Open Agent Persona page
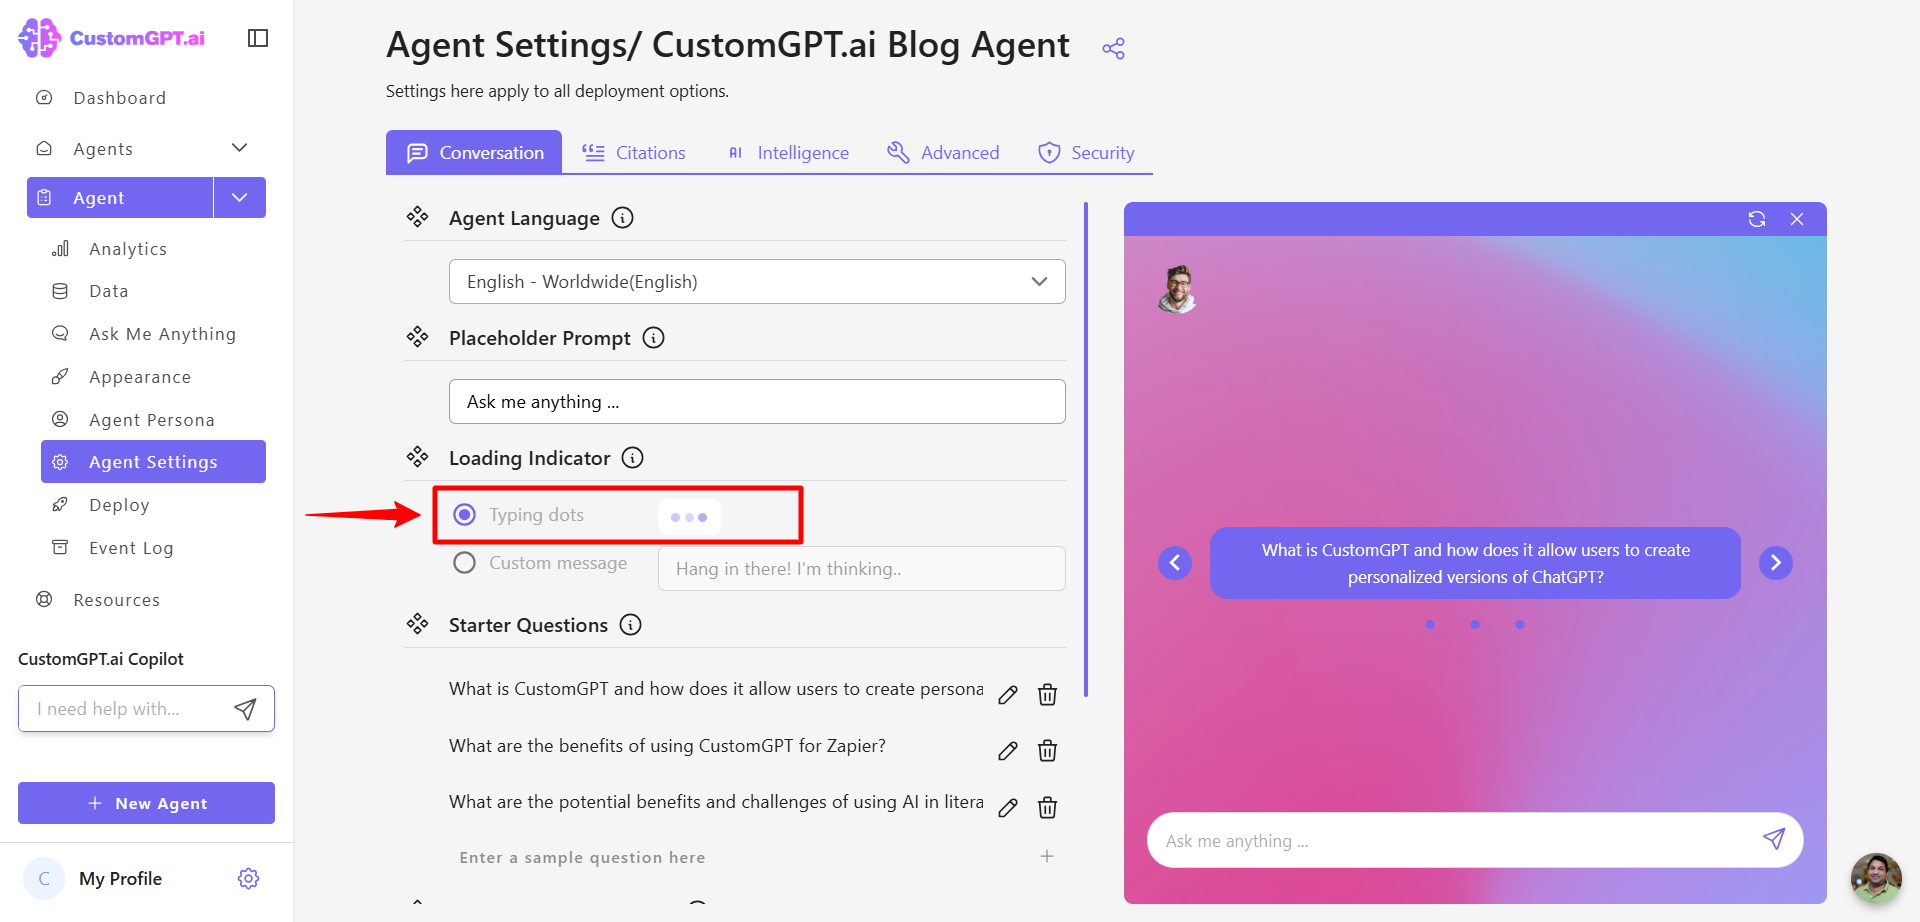This screenshot has width=1920, height=922. tap(151, 420)
